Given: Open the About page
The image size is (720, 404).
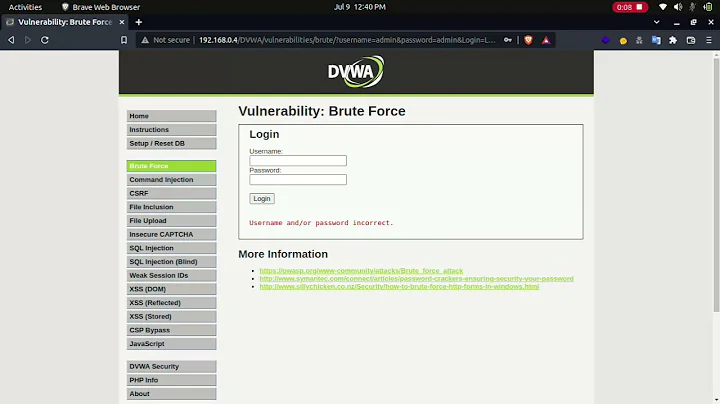Looking at the screenshot, I should pos(171,394).
